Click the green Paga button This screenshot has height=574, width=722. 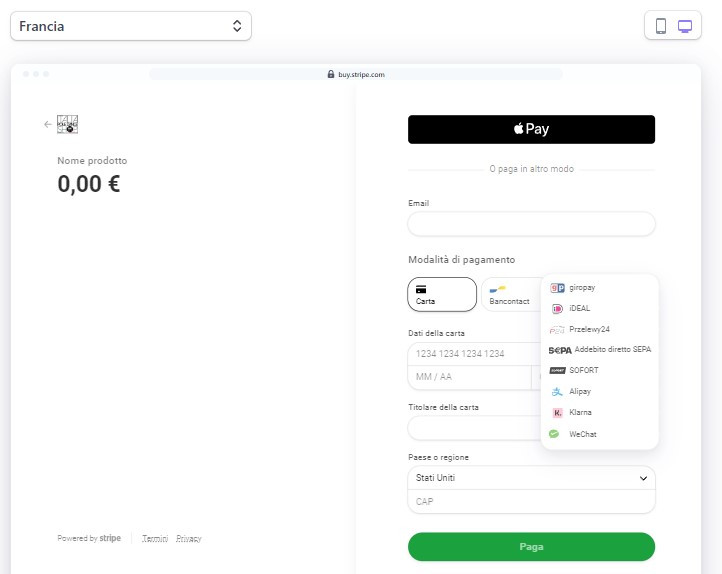(x=531, y=547)
